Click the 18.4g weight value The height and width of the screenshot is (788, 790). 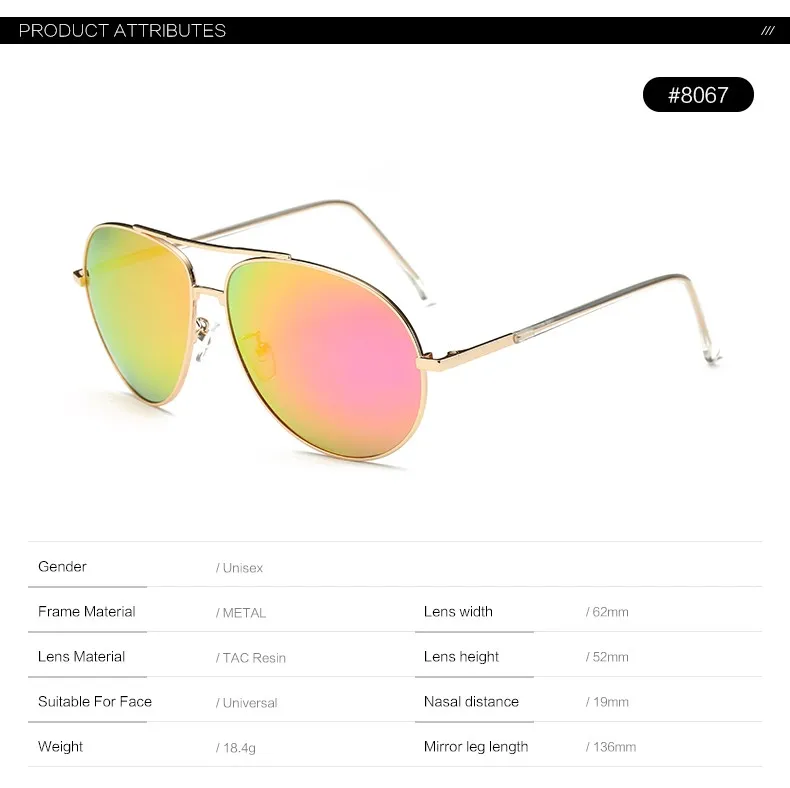pyautogui.click(x=236, y=748)
